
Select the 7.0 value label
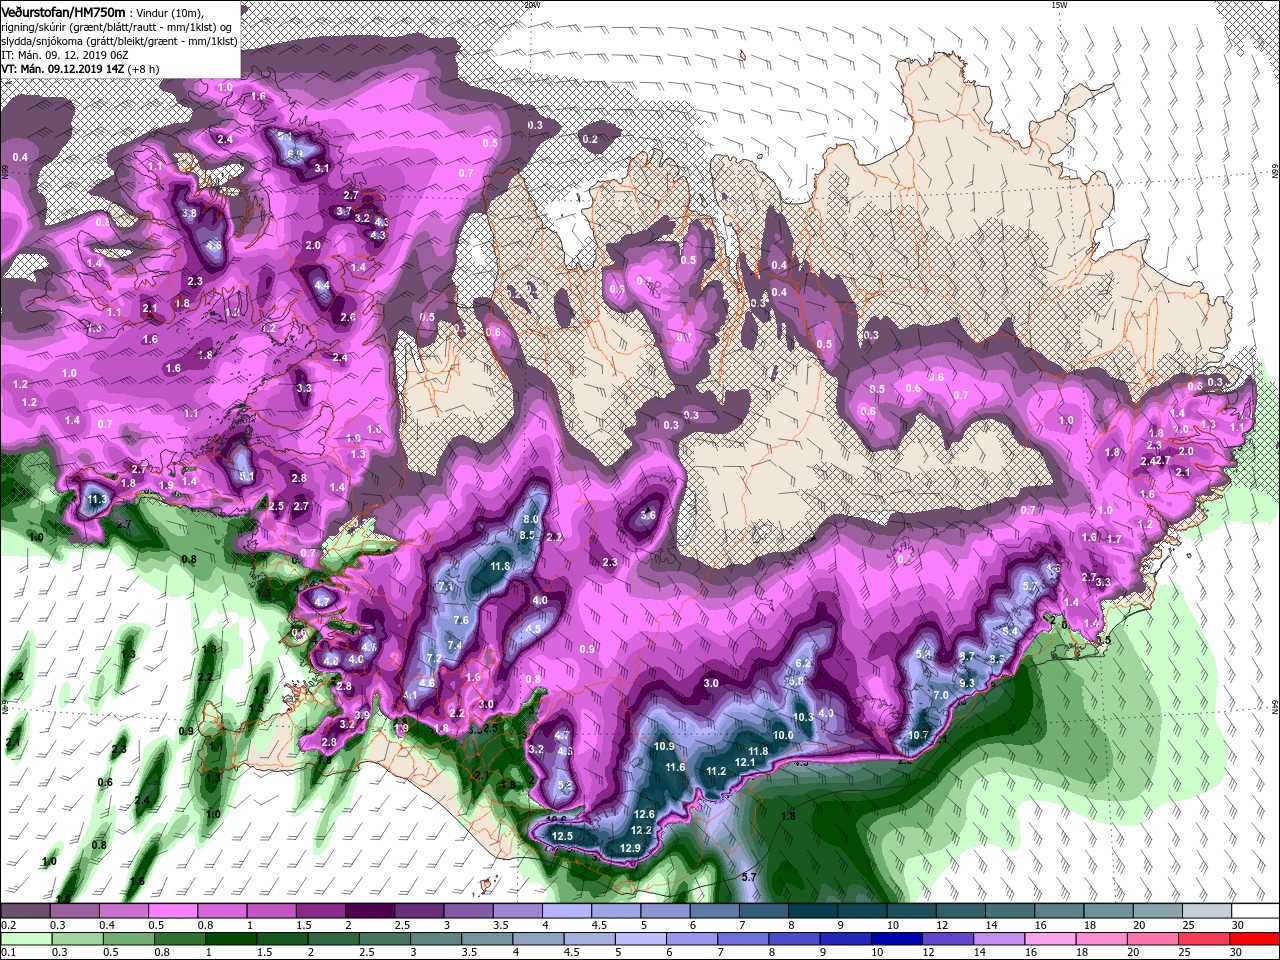[940, 695]
